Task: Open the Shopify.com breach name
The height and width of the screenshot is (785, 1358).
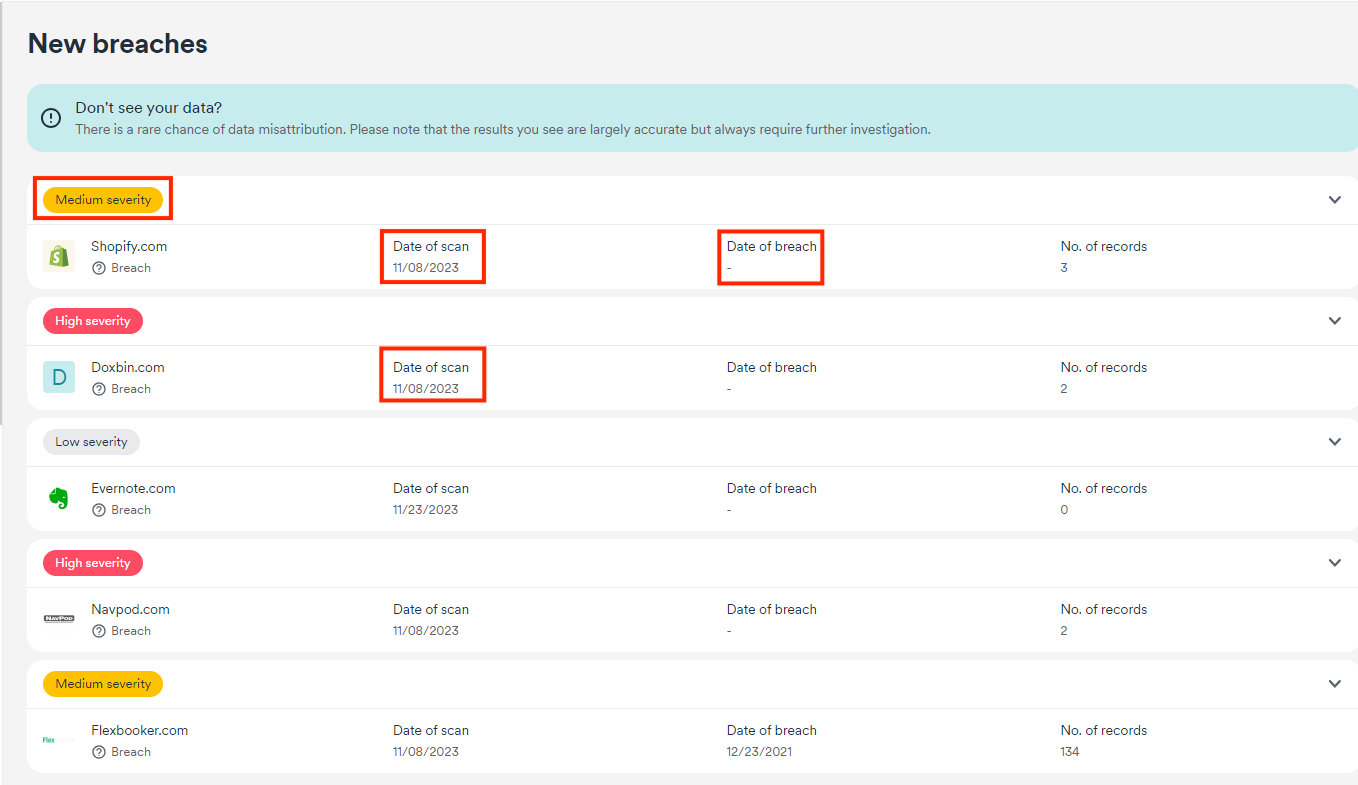Action: click(129, 246)
